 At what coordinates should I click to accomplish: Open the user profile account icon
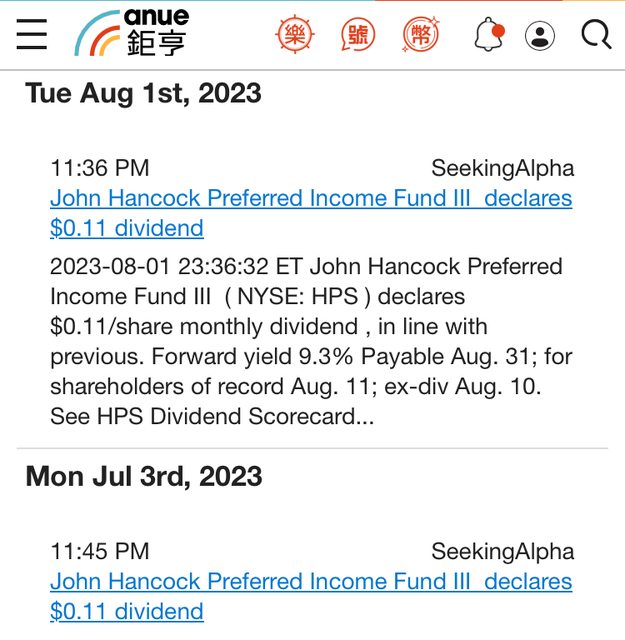pos(540,36)
